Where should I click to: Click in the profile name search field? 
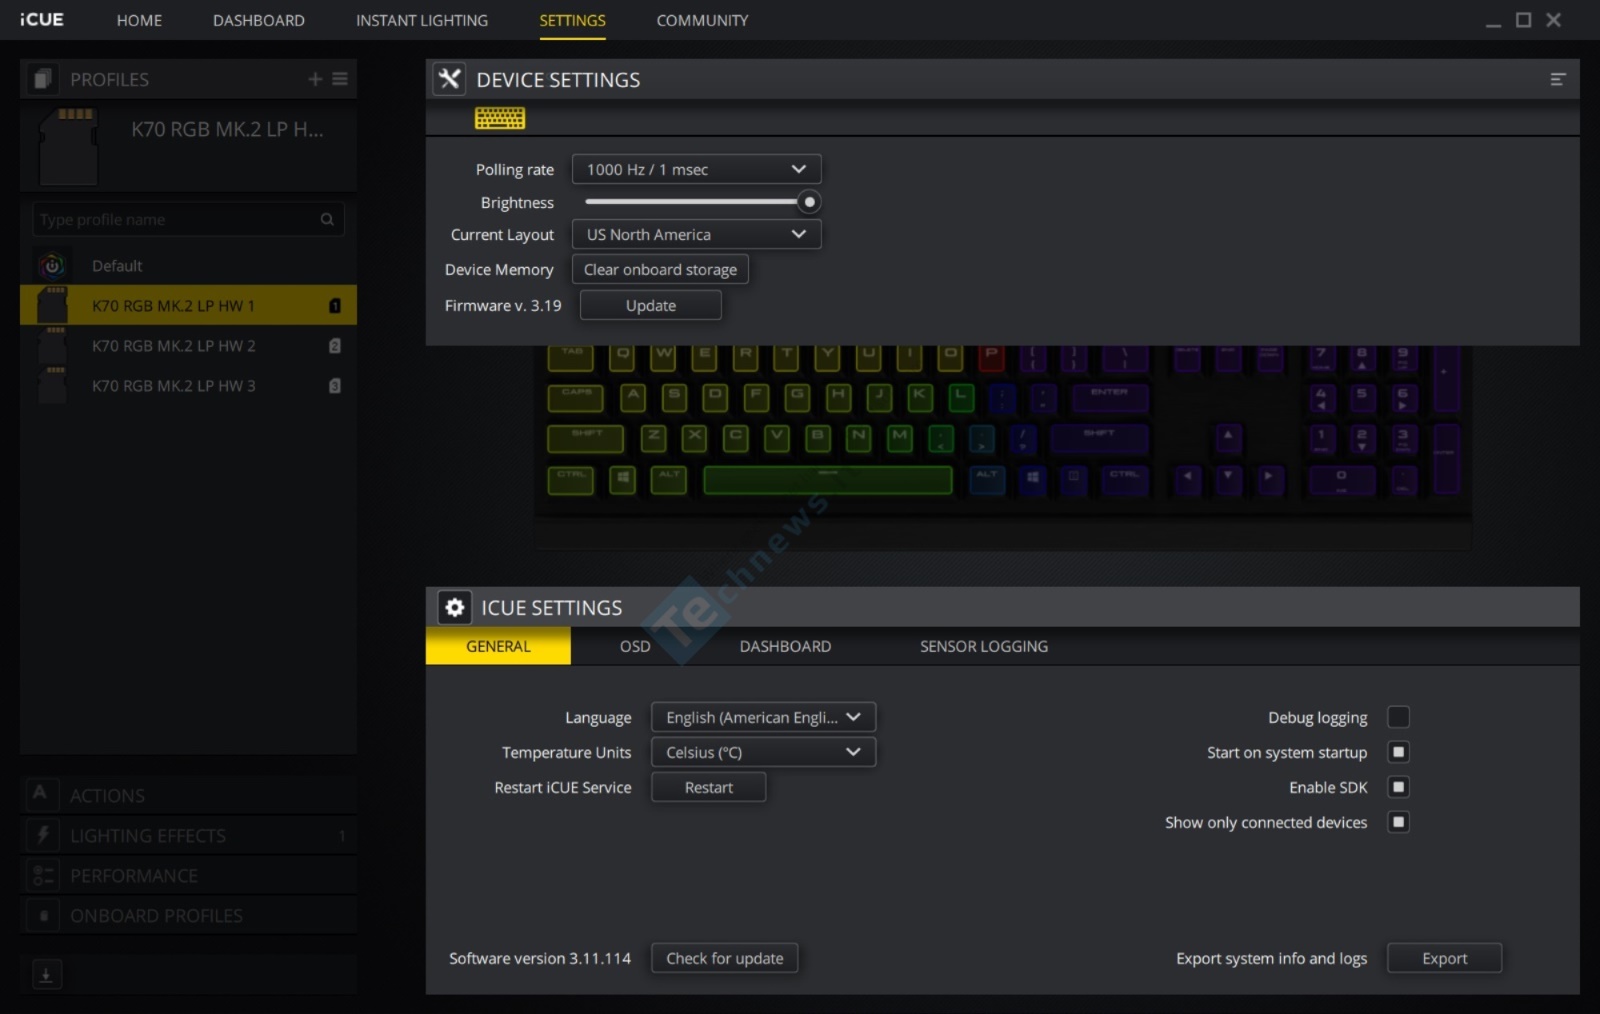pyautogui.click(x=187, y=219)
